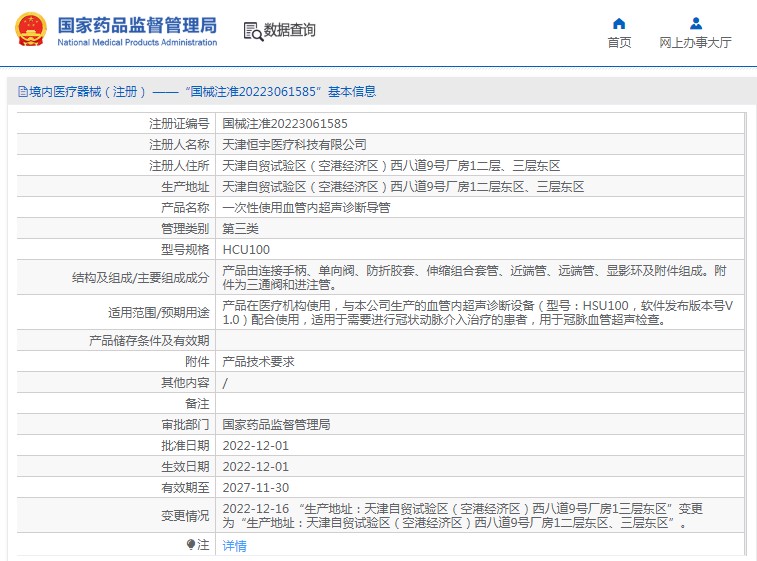Open 网上办事大厅 user icon
Image resolution: width=757 pixels, height=561 pixels.
[x=696, y=23]
